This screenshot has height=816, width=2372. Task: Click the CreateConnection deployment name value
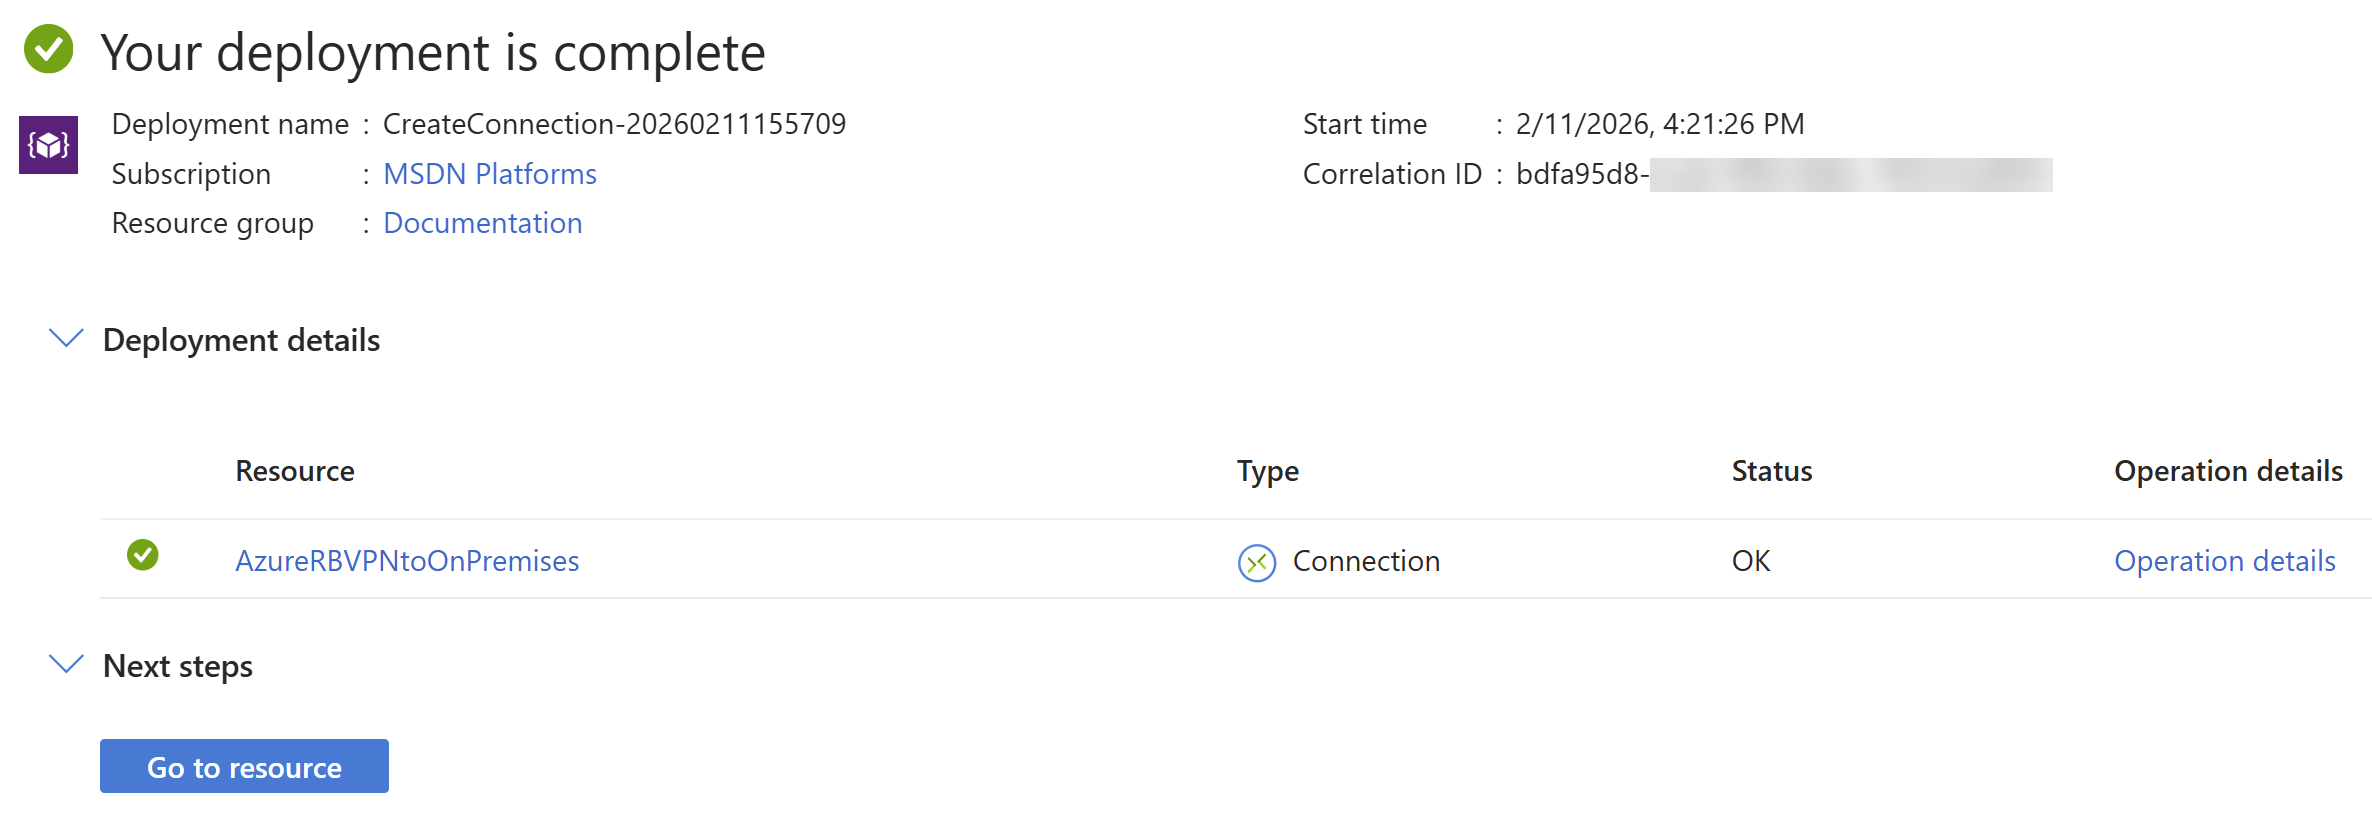tap(614, 124)
